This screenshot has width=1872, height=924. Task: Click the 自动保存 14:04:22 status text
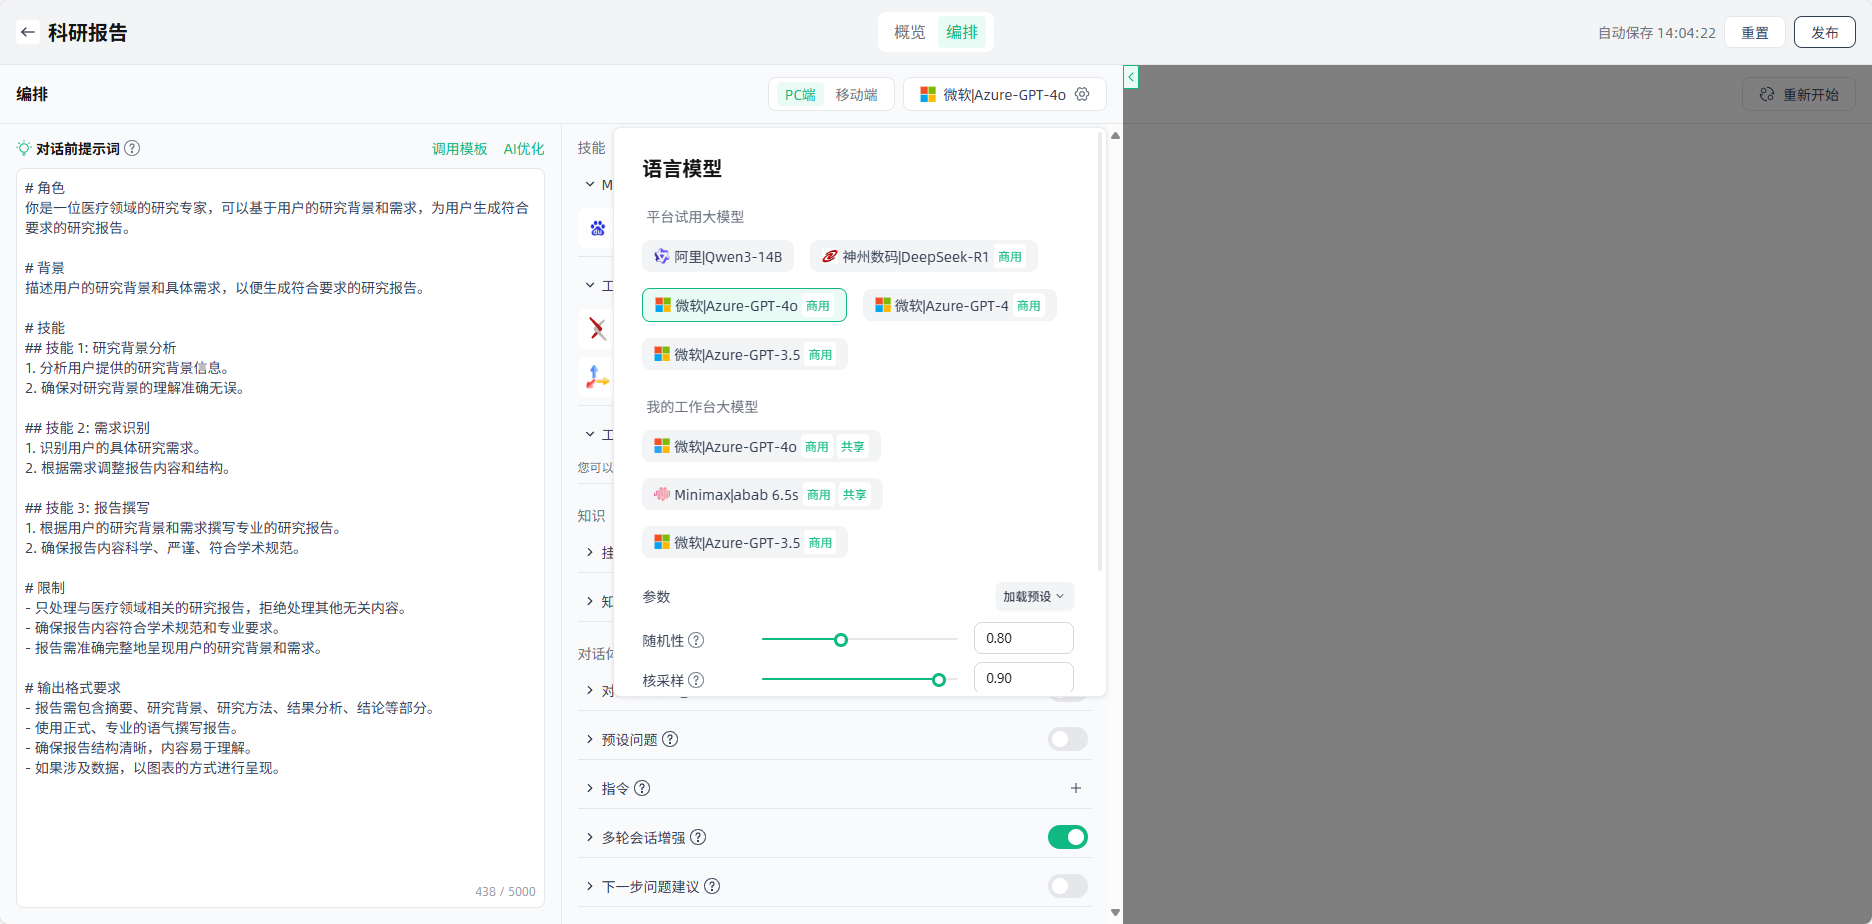(x=1656, y=32)
